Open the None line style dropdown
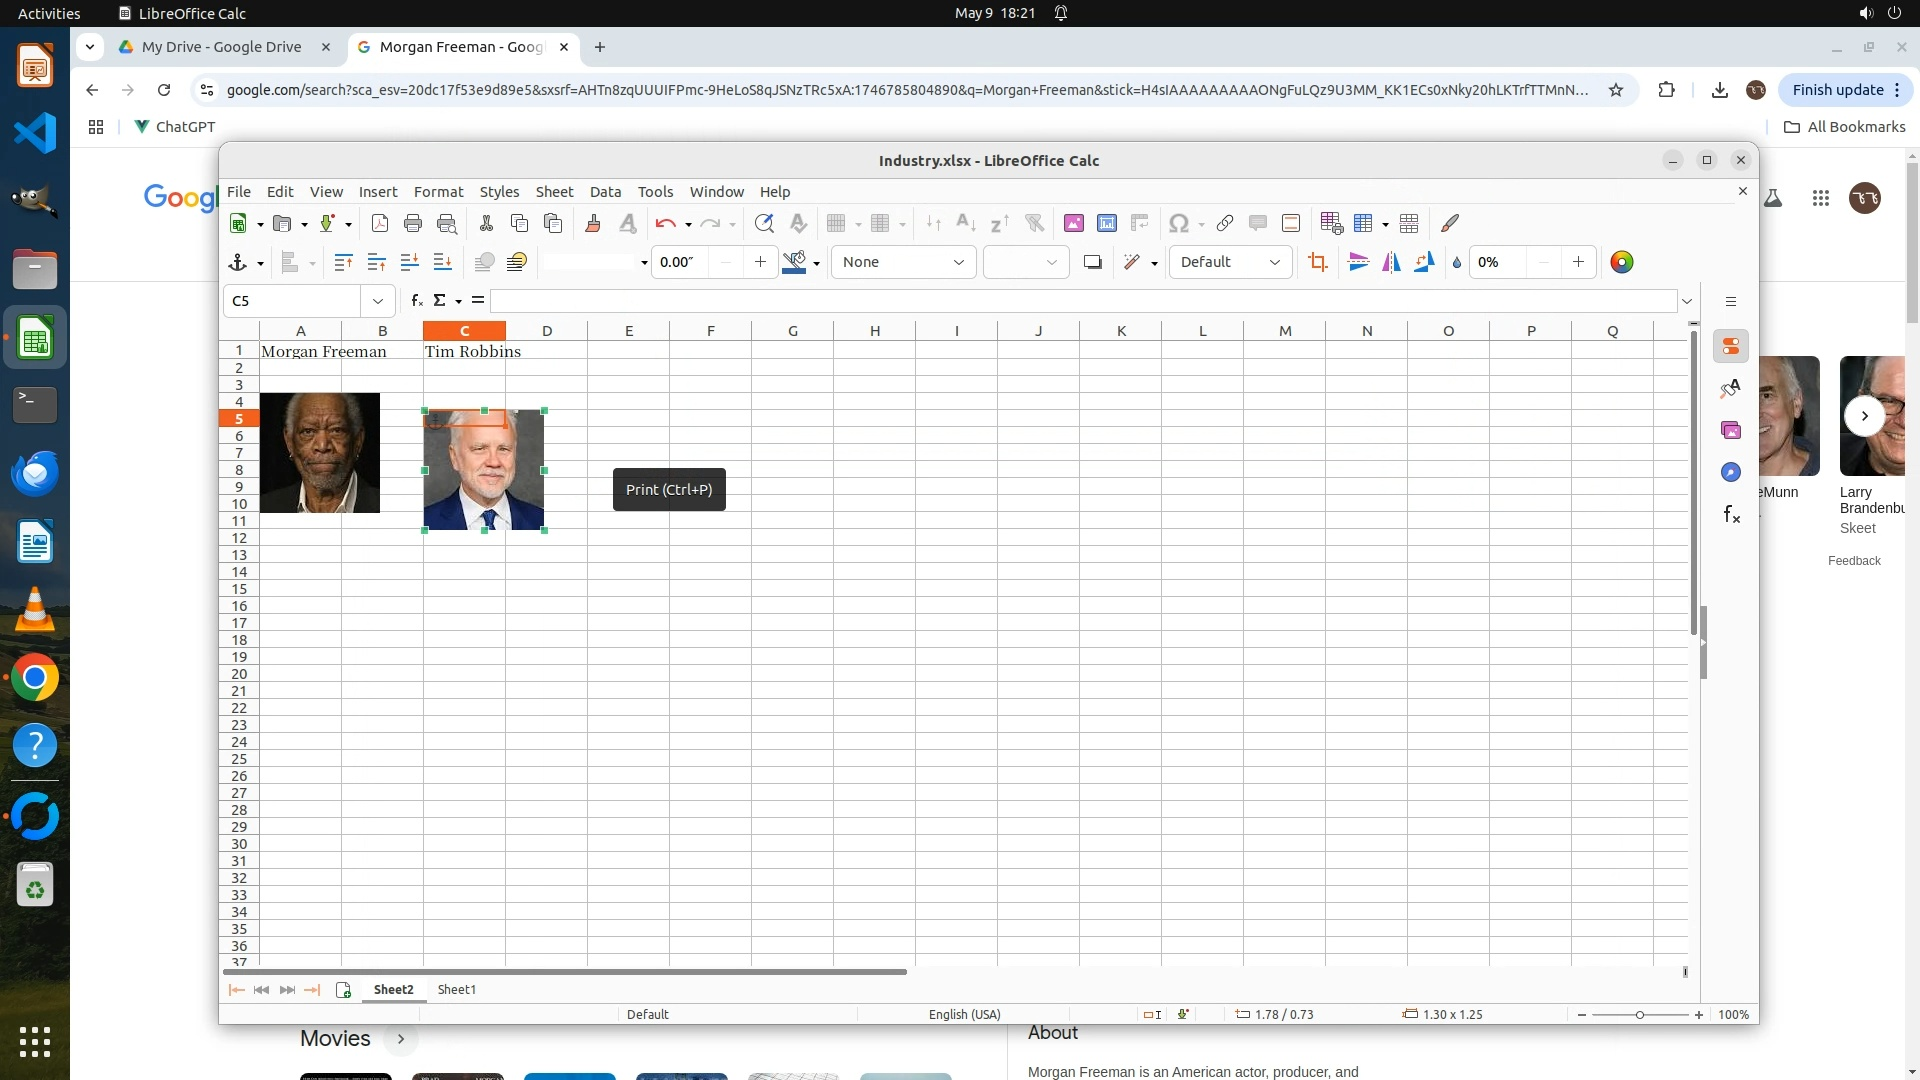 pos(903,262)
